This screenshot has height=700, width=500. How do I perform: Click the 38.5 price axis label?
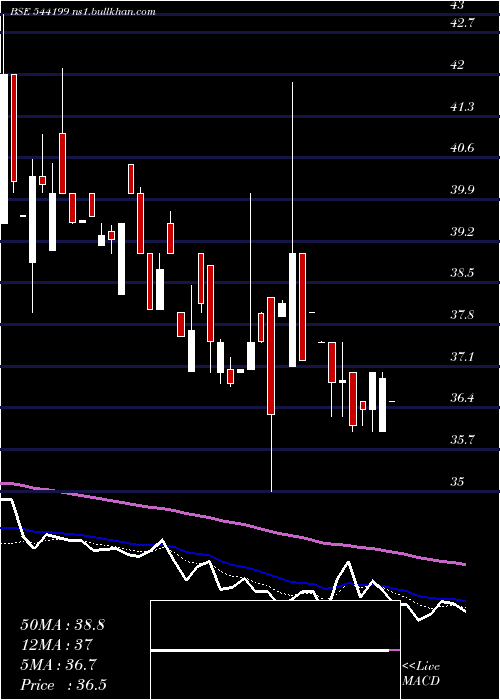click(462, 273)
